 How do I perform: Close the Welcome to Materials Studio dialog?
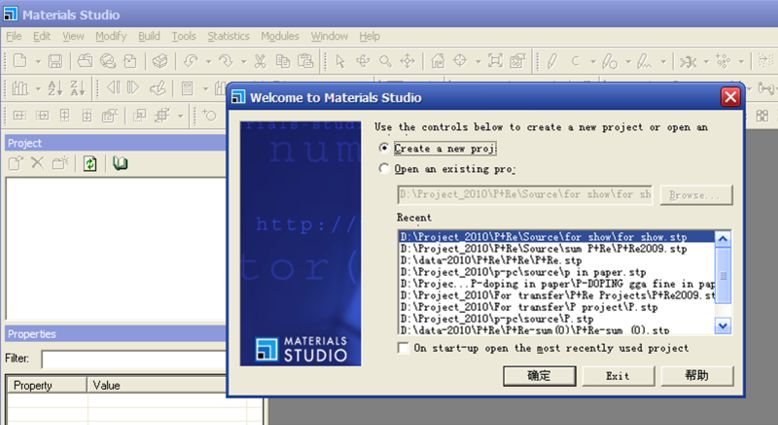coord(730,97)
